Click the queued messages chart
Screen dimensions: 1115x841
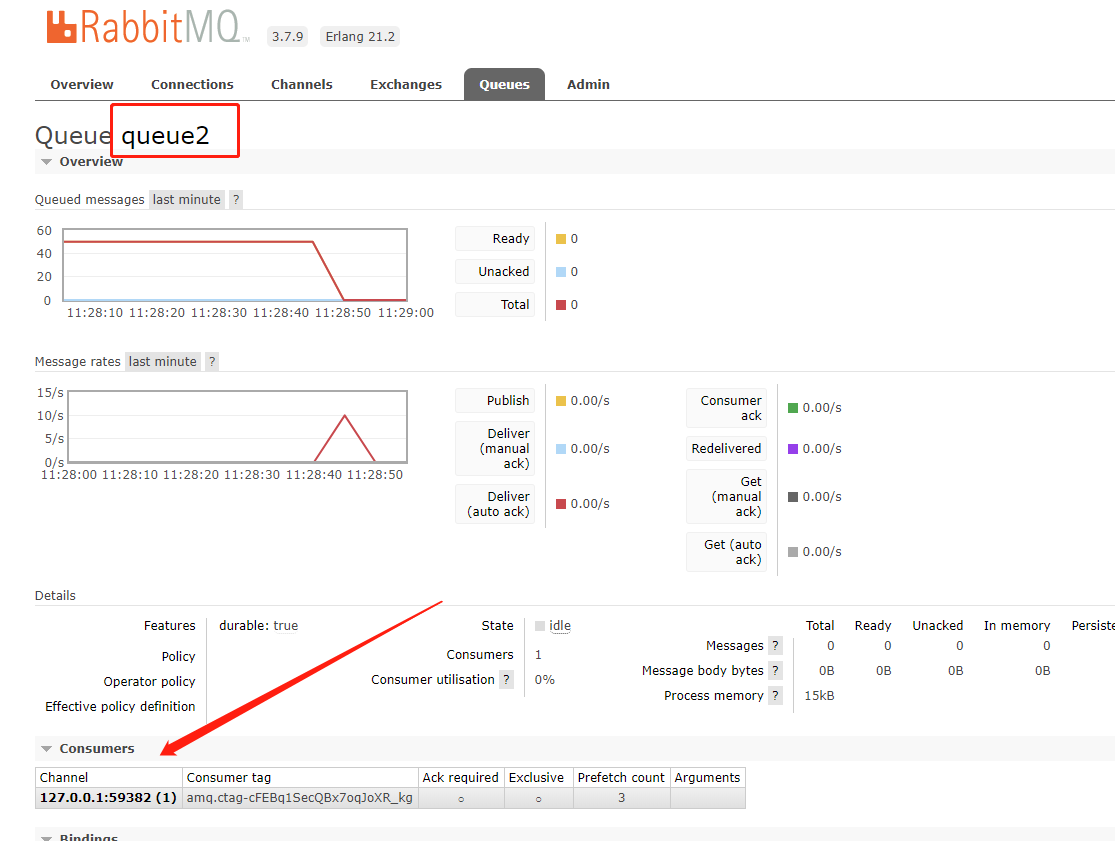pyautogui.click(x=235, y=265)
